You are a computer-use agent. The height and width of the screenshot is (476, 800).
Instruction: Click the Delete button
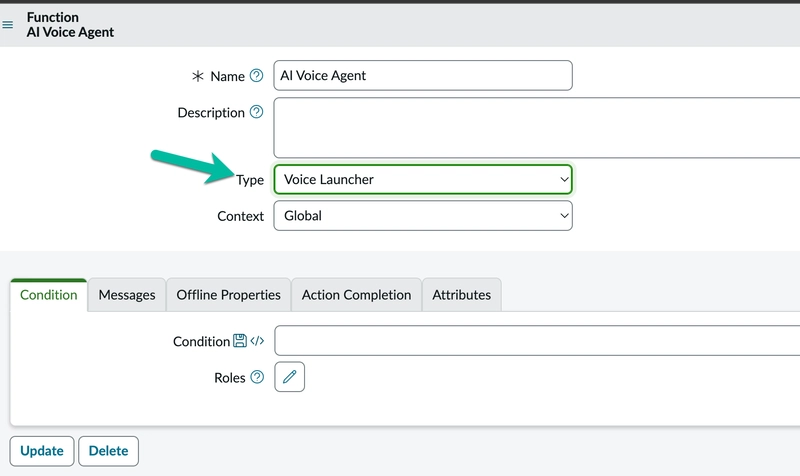[x=108, y=451]
